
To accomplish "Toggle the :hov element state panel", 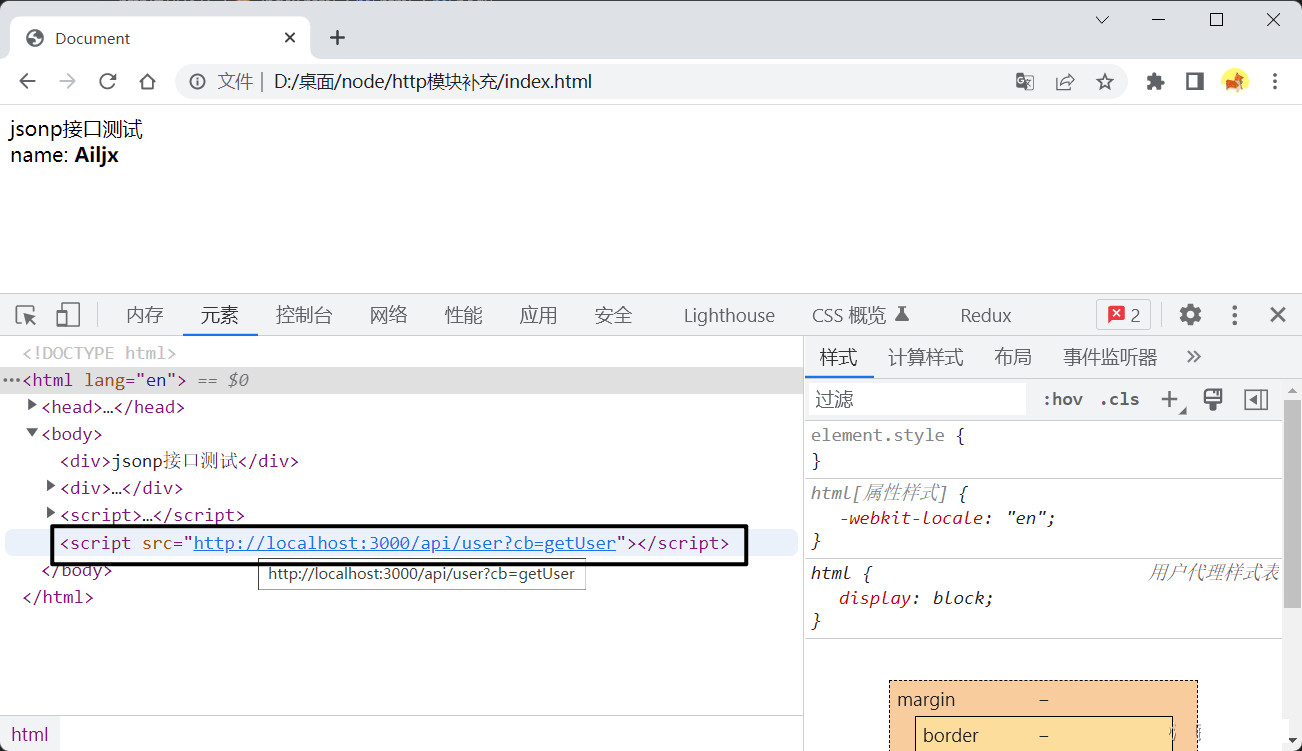I will [1062, 399].
